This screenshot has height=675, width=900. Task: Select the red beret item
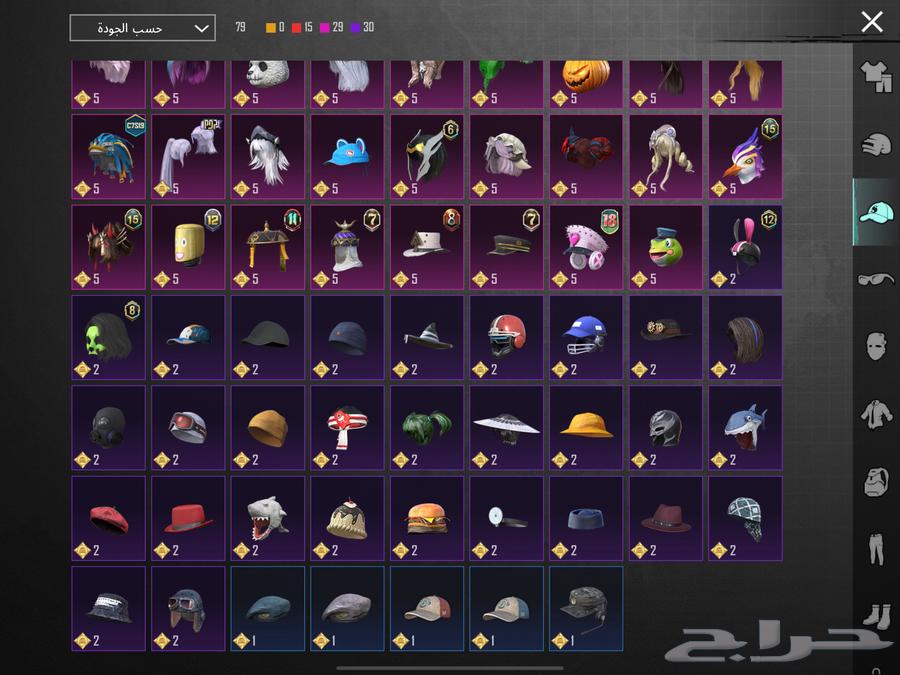tap(108, 518)
